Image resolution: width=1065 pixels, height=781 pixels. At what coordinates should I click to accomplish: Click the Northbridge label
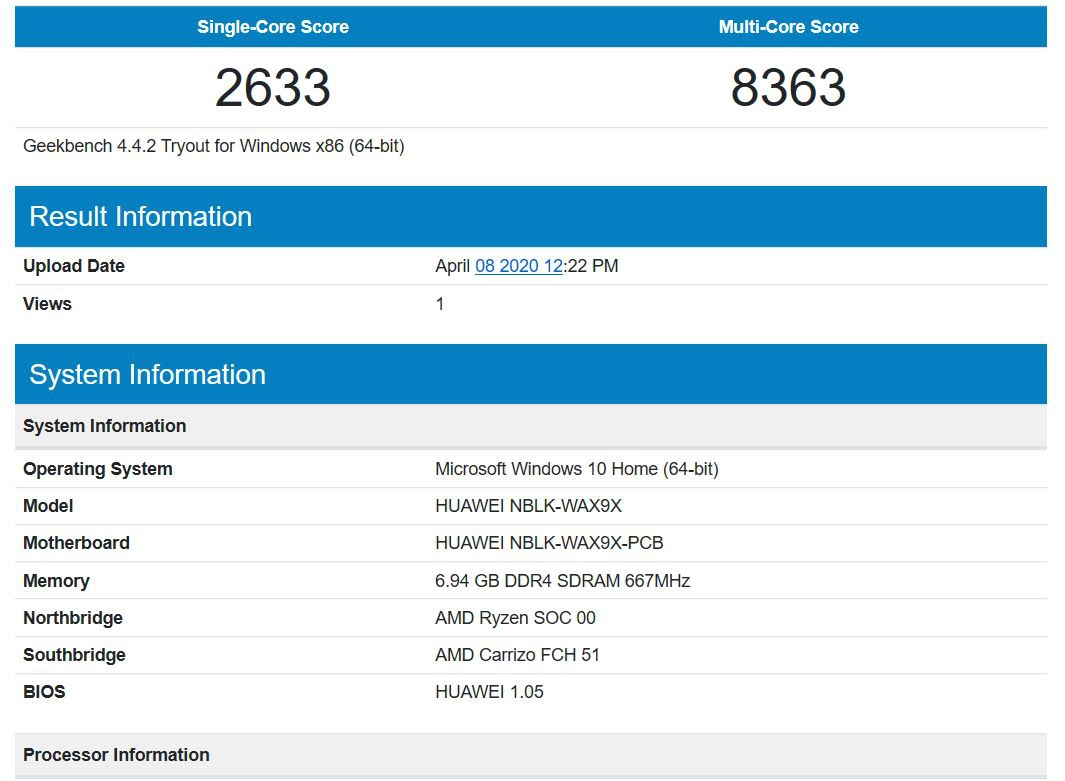pyautogui.click(x=73, y=618)
